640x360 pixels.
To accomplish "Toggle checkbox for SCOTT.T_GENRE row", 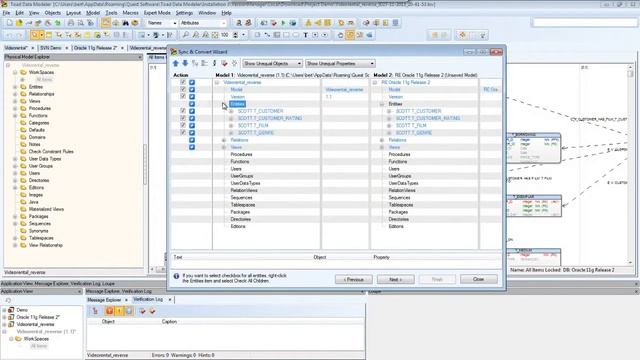I will click(x=183, y=132).
